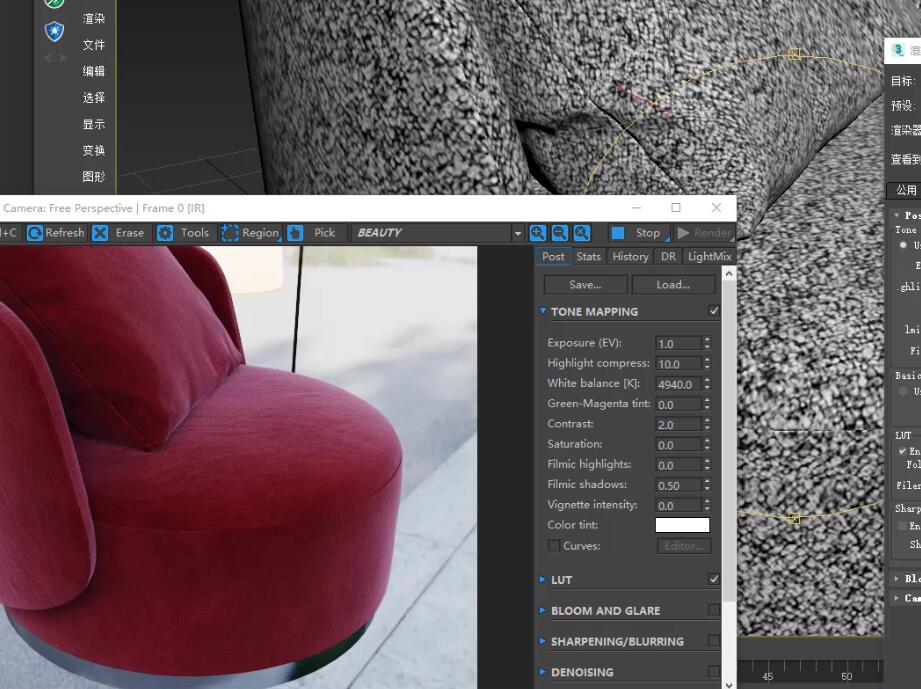
Task: Click the Render play button
Action: 704,233
